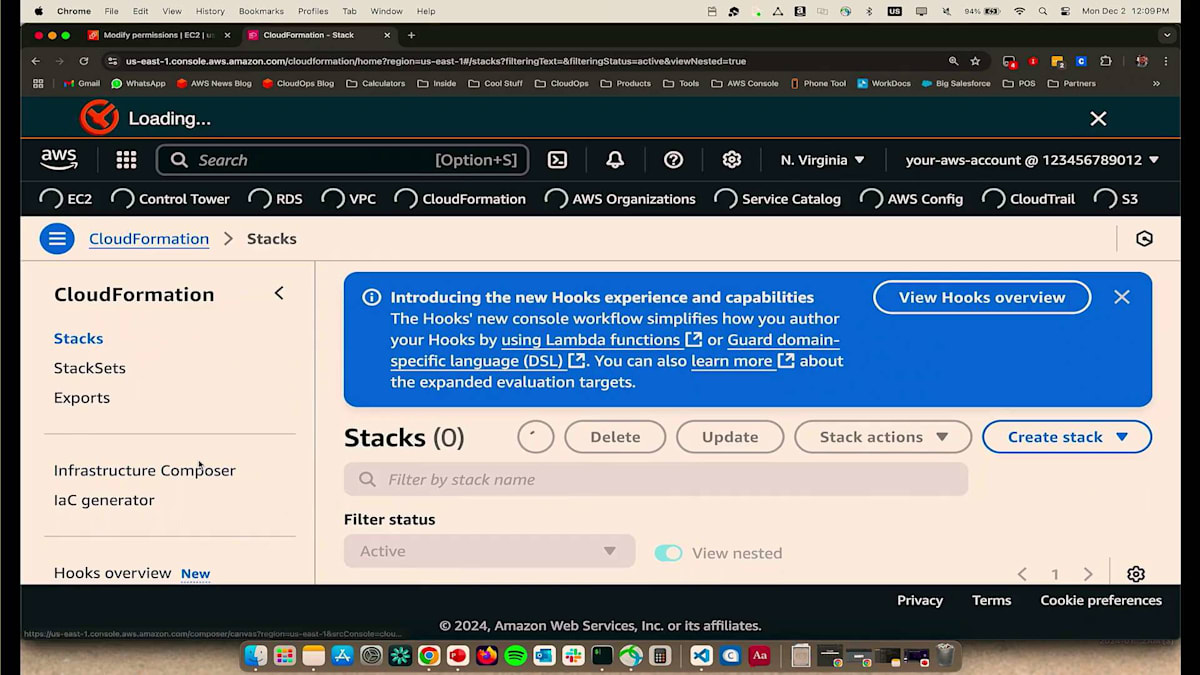Open the Chrome History menu
The image size is (1200, 675).
point(210,11)
